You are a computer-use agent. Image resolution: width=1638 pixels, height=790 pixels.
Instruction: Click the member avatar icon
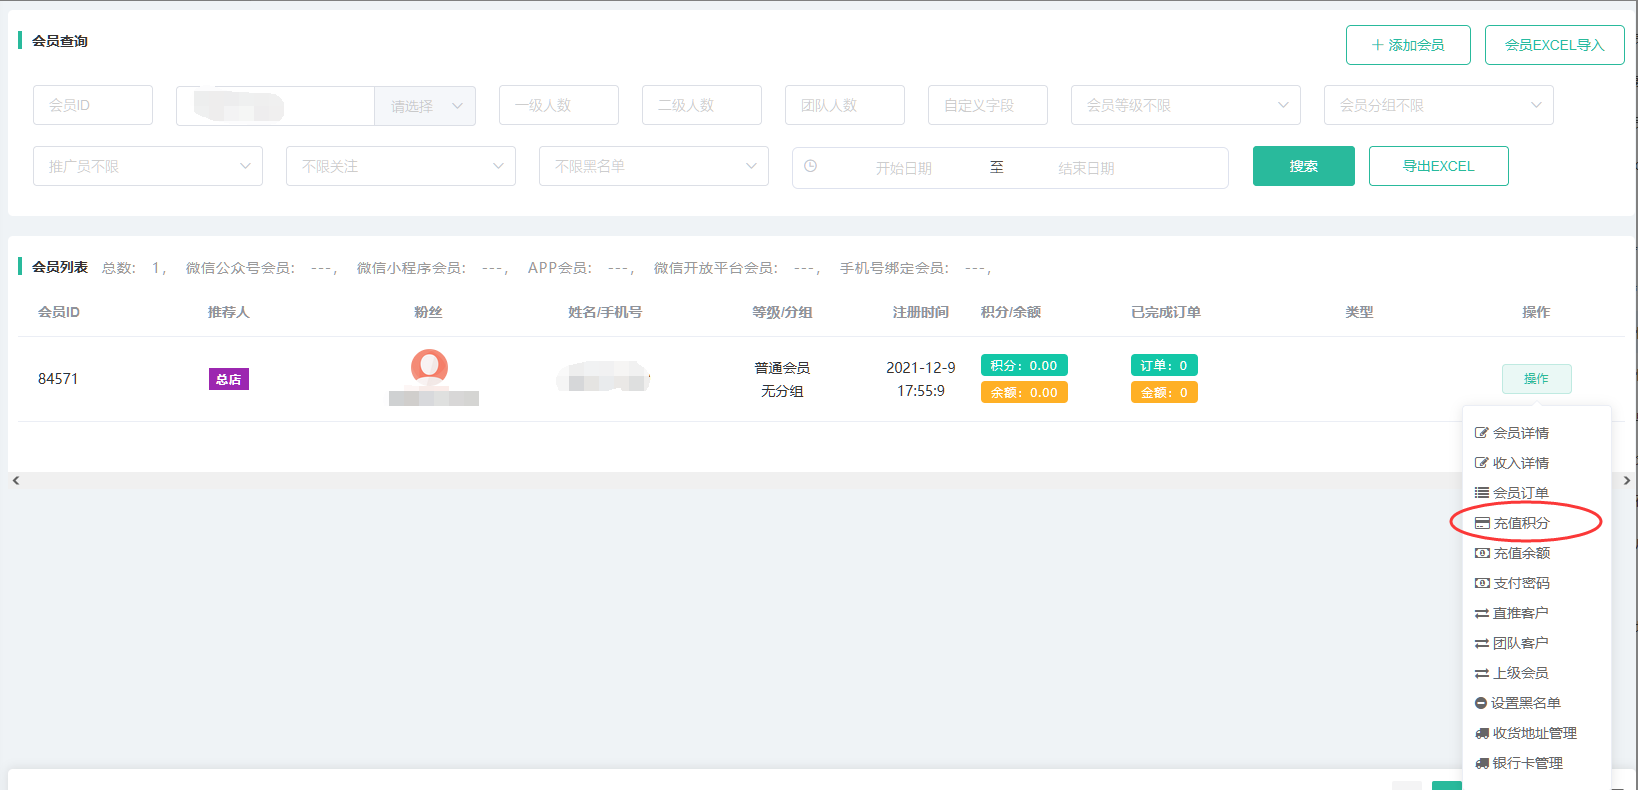click(429, 367)
